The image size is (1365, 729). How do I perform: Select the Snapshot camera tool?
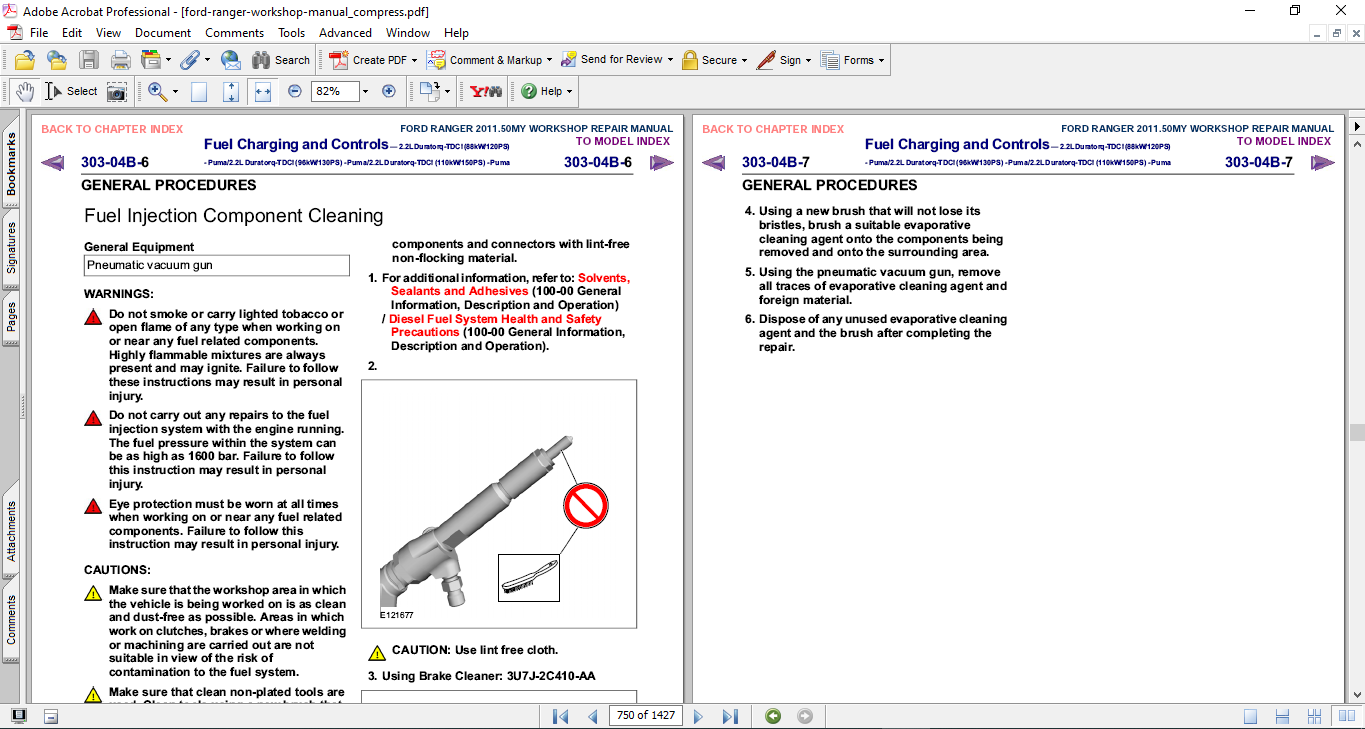[x=117, y=92]
